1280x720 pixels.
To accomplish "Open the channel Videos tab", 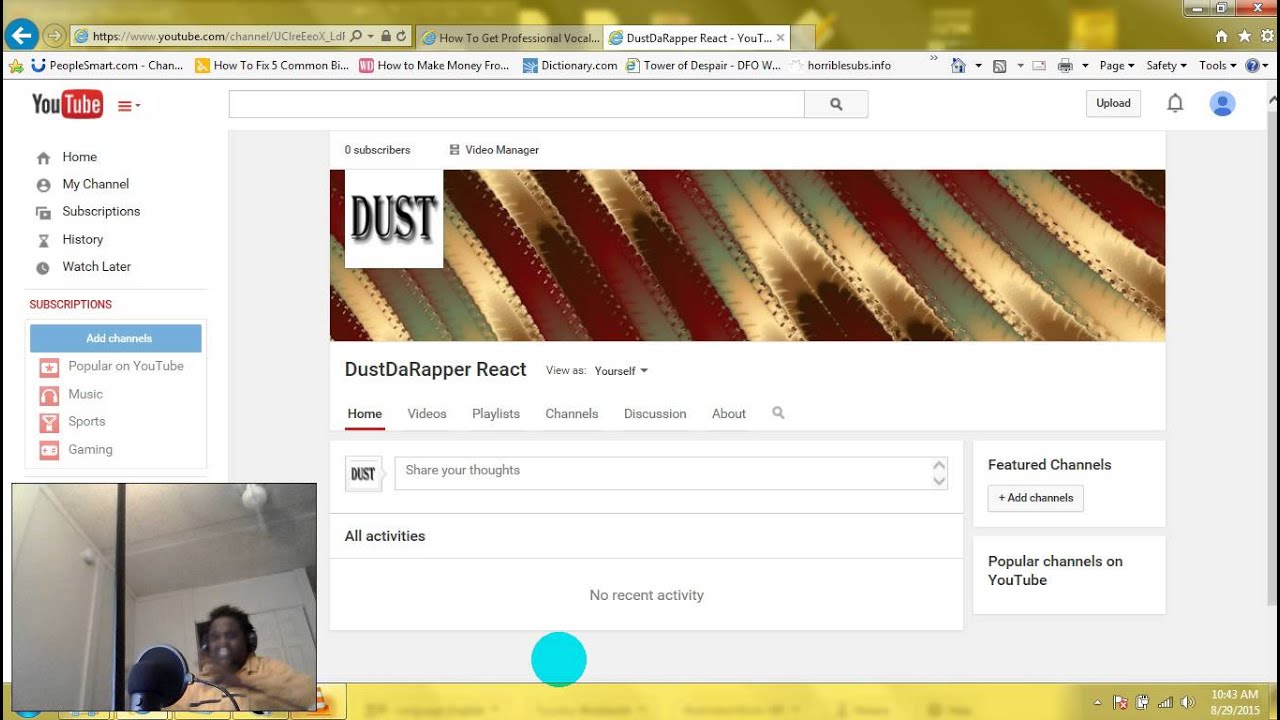I will coord(427,413).
